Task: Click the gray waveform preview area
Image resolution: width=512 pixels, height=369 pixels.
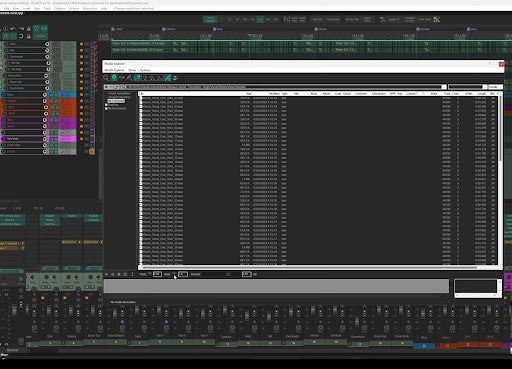Action: click(x=276, y=286)
